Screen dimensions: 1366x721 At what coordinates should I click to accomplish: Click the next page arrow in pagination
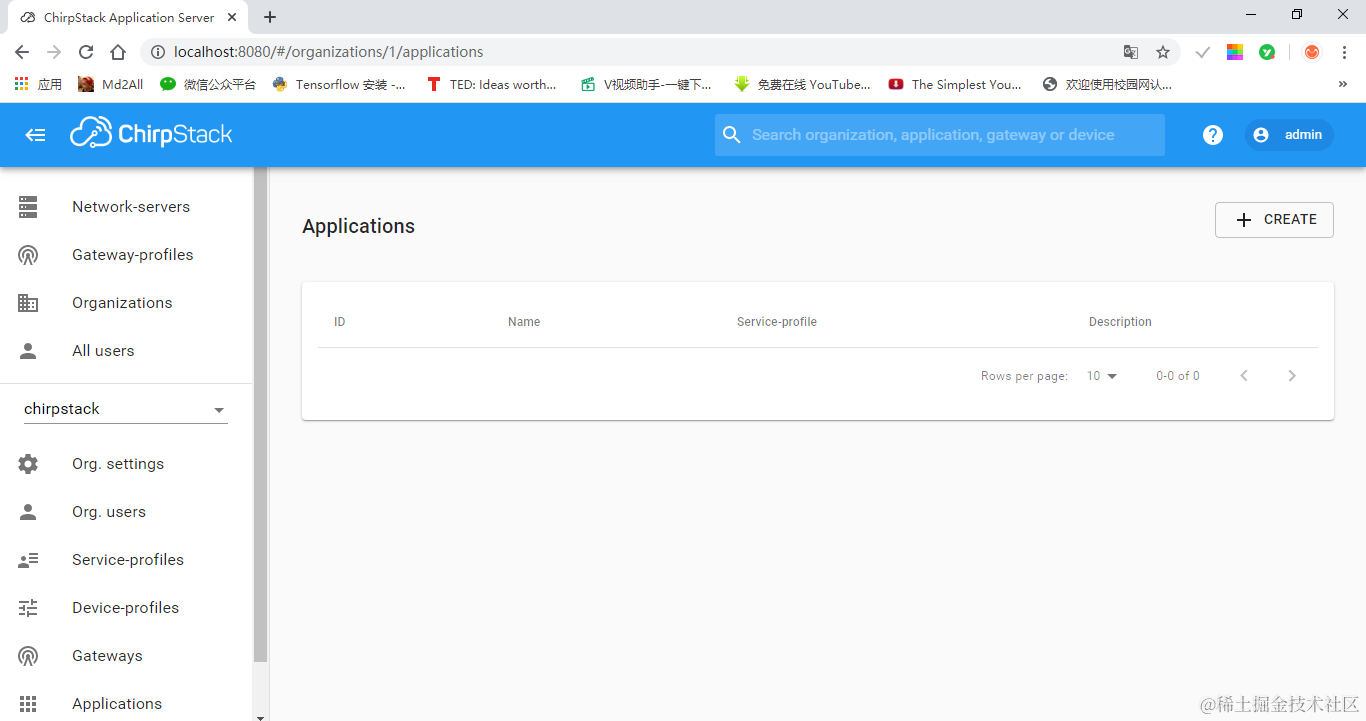tap(1292, 375)
